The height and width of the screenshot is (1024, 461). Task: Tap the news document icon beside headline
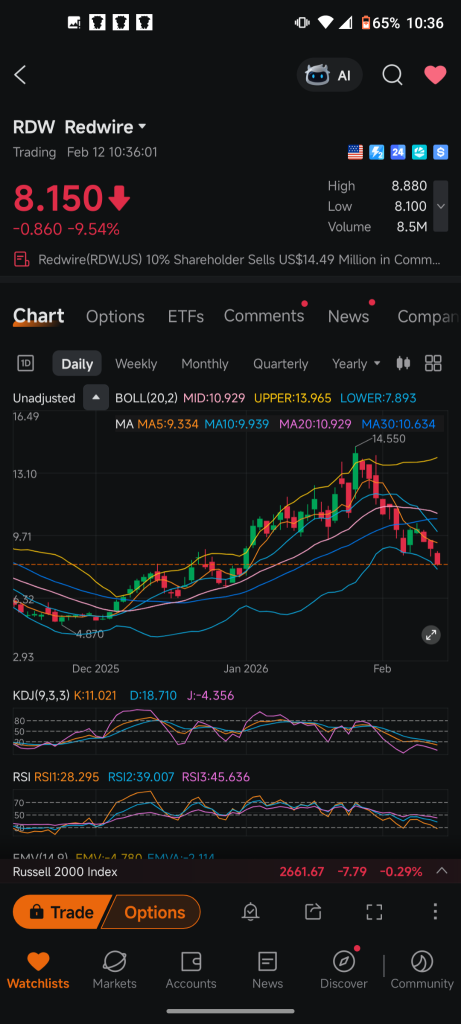click(x=22, y=260)
